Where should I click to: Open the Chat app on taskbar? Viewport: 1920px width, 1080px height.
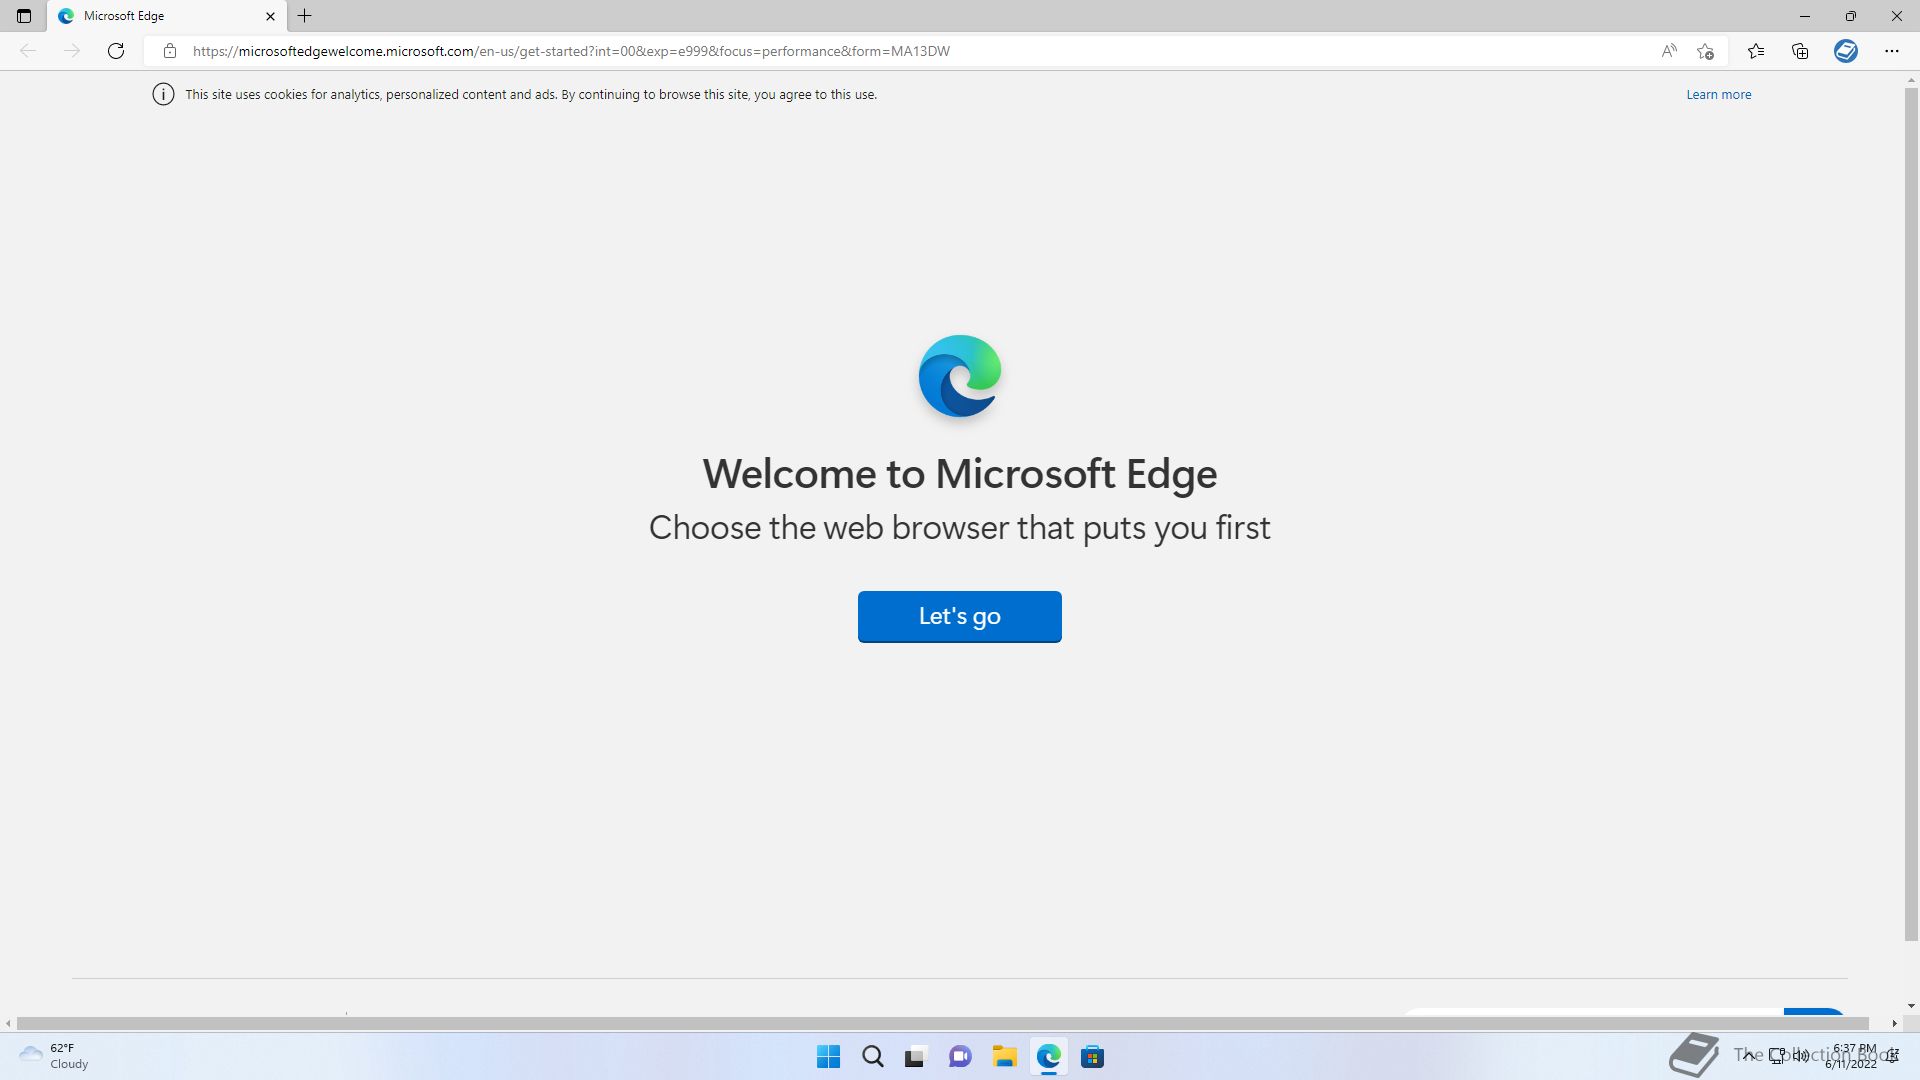tap(960, 1056)
